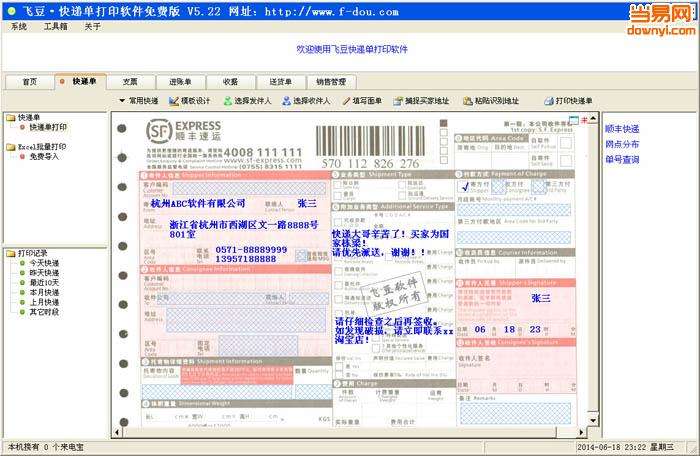This screenshot has height=456, width=700.
Task: Click the 快递单 folder label in tree
Action: tap(29, 118)
